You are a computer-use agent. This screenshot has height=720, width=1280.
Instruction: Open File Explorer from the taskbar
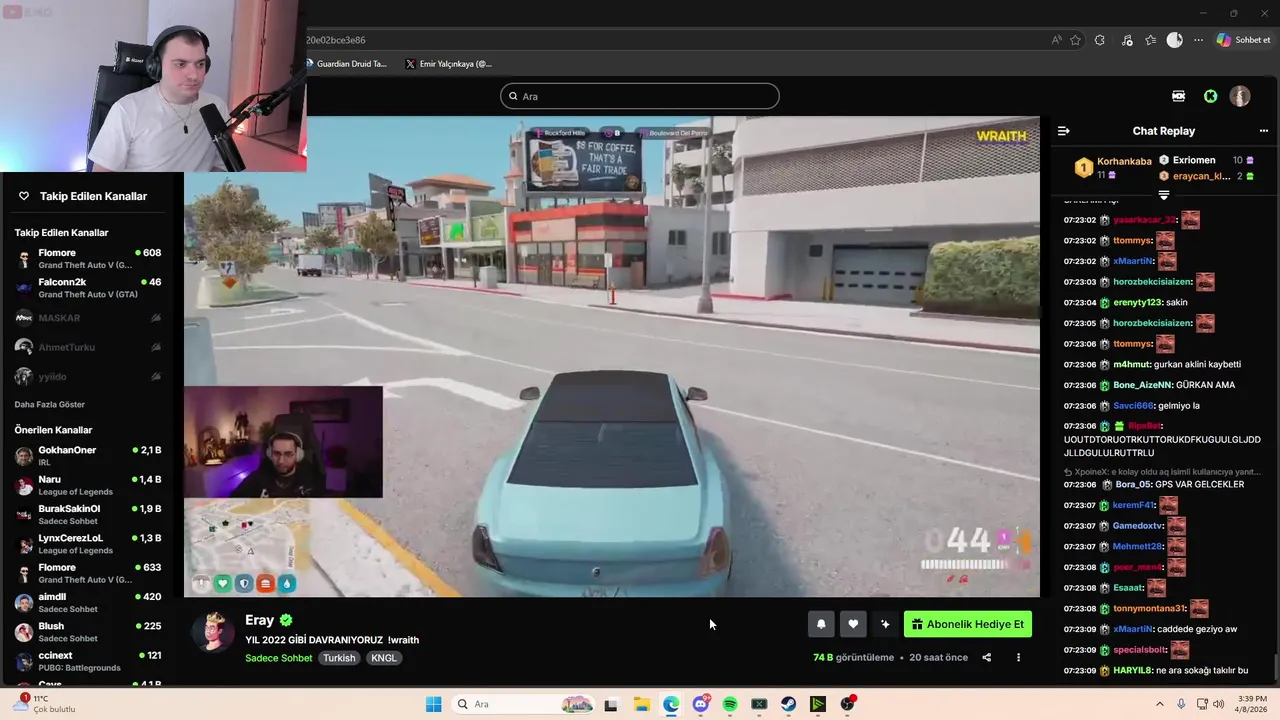pyautogui.click(x=641, y=704)
